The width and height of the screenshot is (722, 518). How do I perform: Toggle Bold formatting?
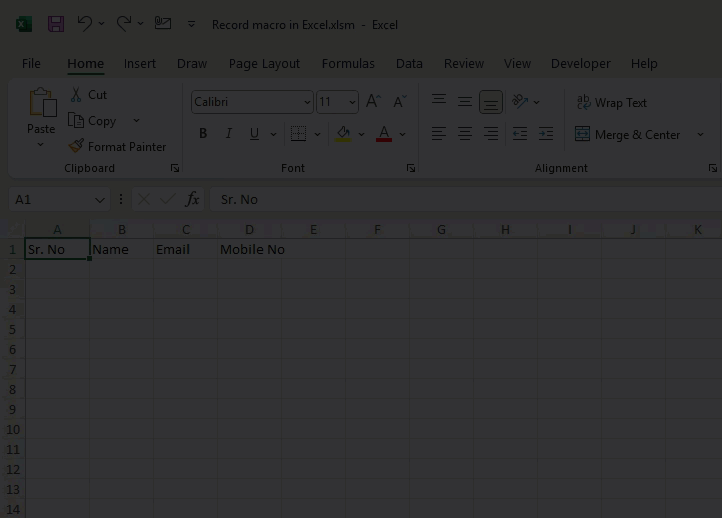203,134
